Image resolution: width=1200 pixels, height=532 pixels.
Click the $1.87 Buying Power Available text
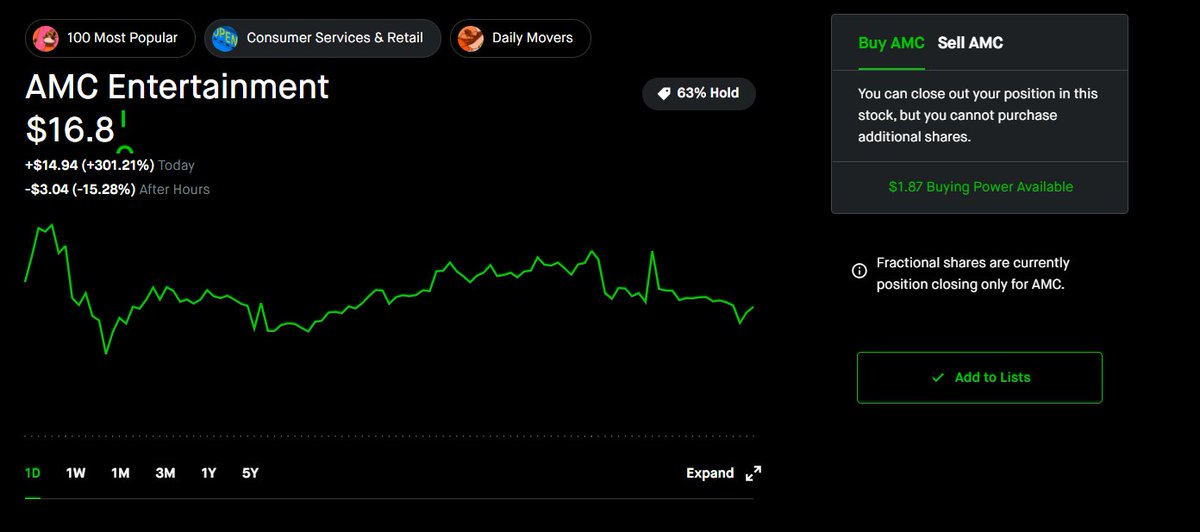980,187
